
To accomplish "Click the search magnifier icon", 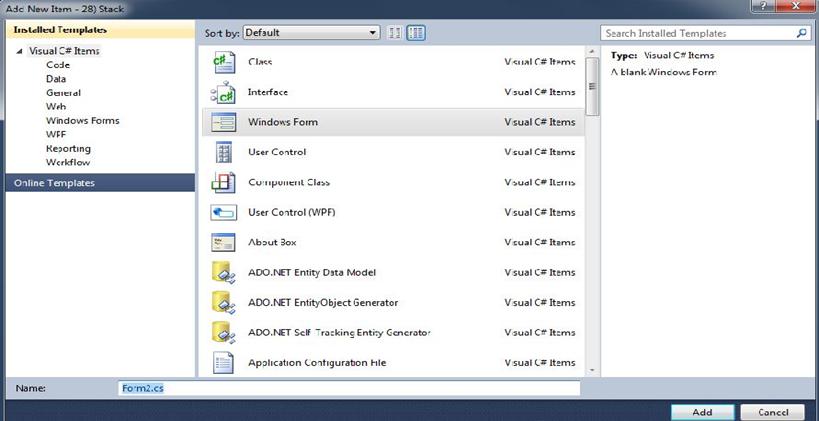I will click(x=801, y=33).
